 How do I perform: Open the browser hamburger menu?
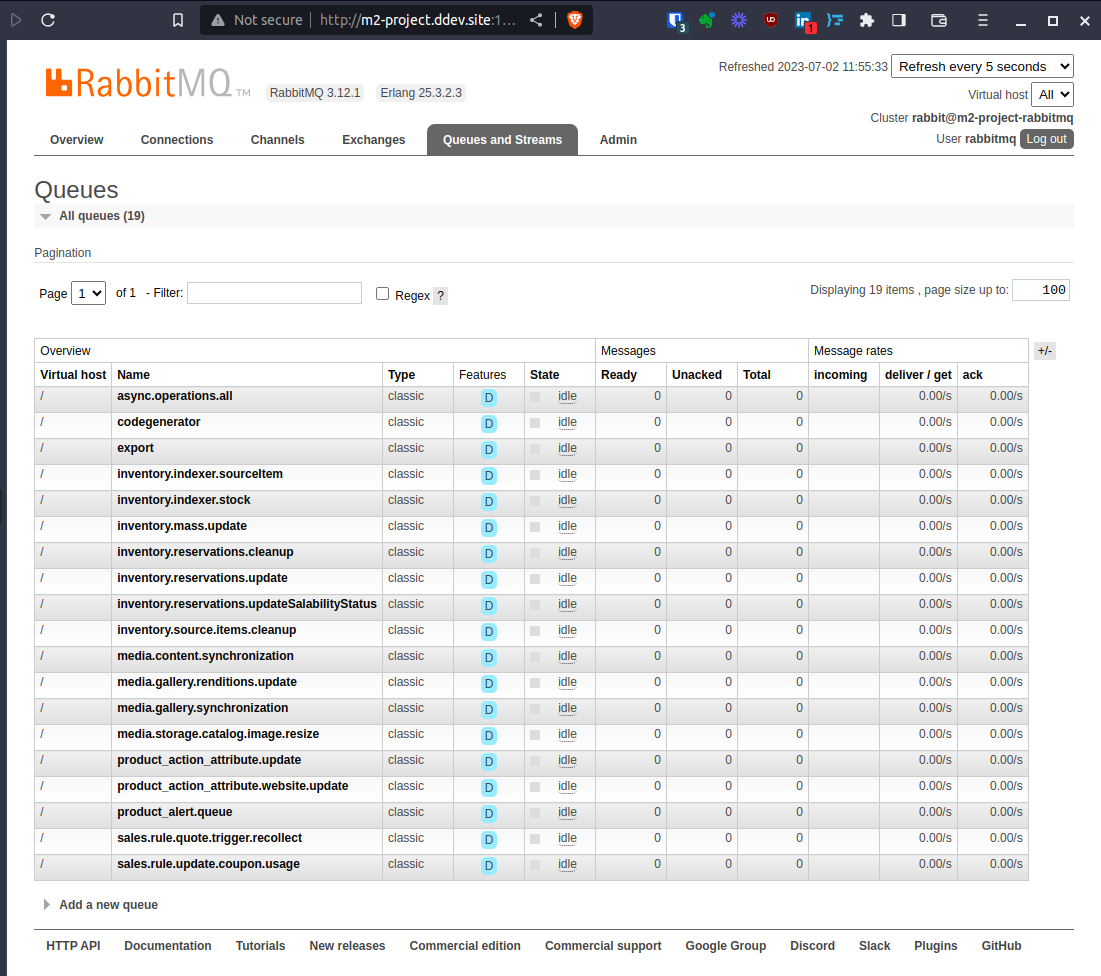click(983, 20)
